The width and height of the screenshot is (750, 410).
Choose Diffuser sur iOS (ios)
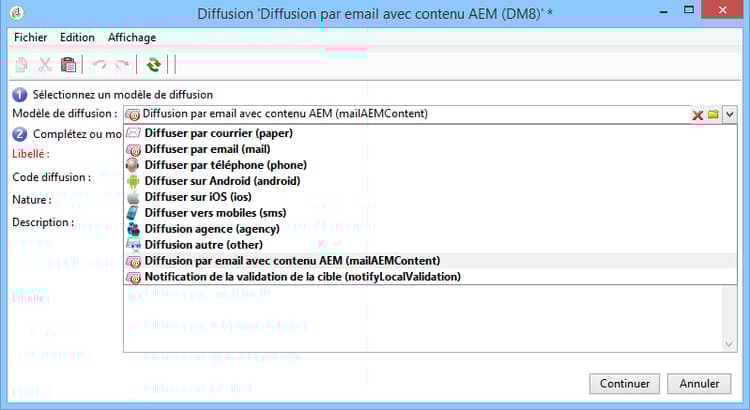[430, 197]
